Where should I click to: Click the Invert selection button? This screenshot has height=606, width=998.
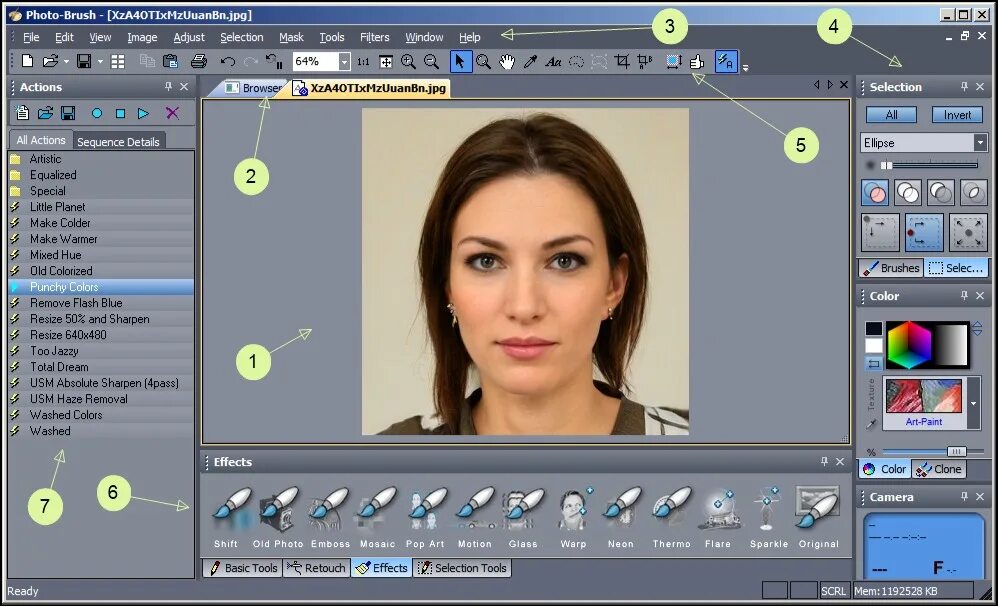point(957,115)
